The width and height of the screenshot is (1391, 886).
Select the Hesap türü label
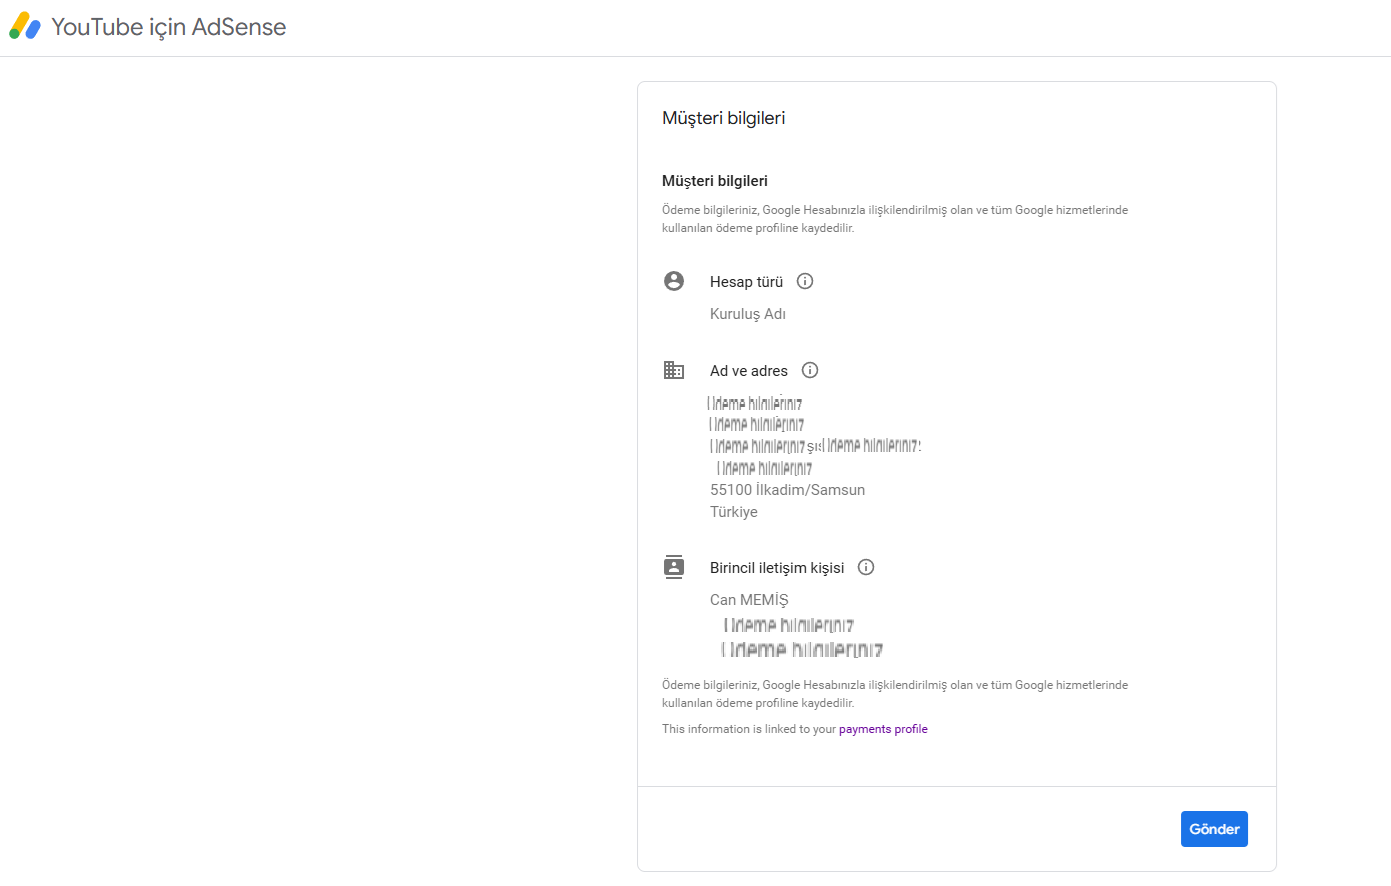[x=746, y=282]
